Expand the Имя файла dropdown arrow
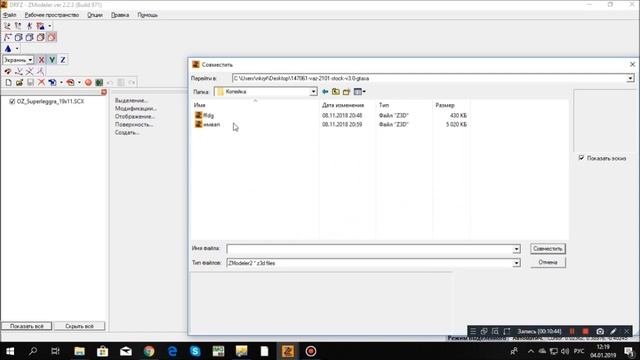Viewport: 640px width, 360px height. (x=516, y=249)
